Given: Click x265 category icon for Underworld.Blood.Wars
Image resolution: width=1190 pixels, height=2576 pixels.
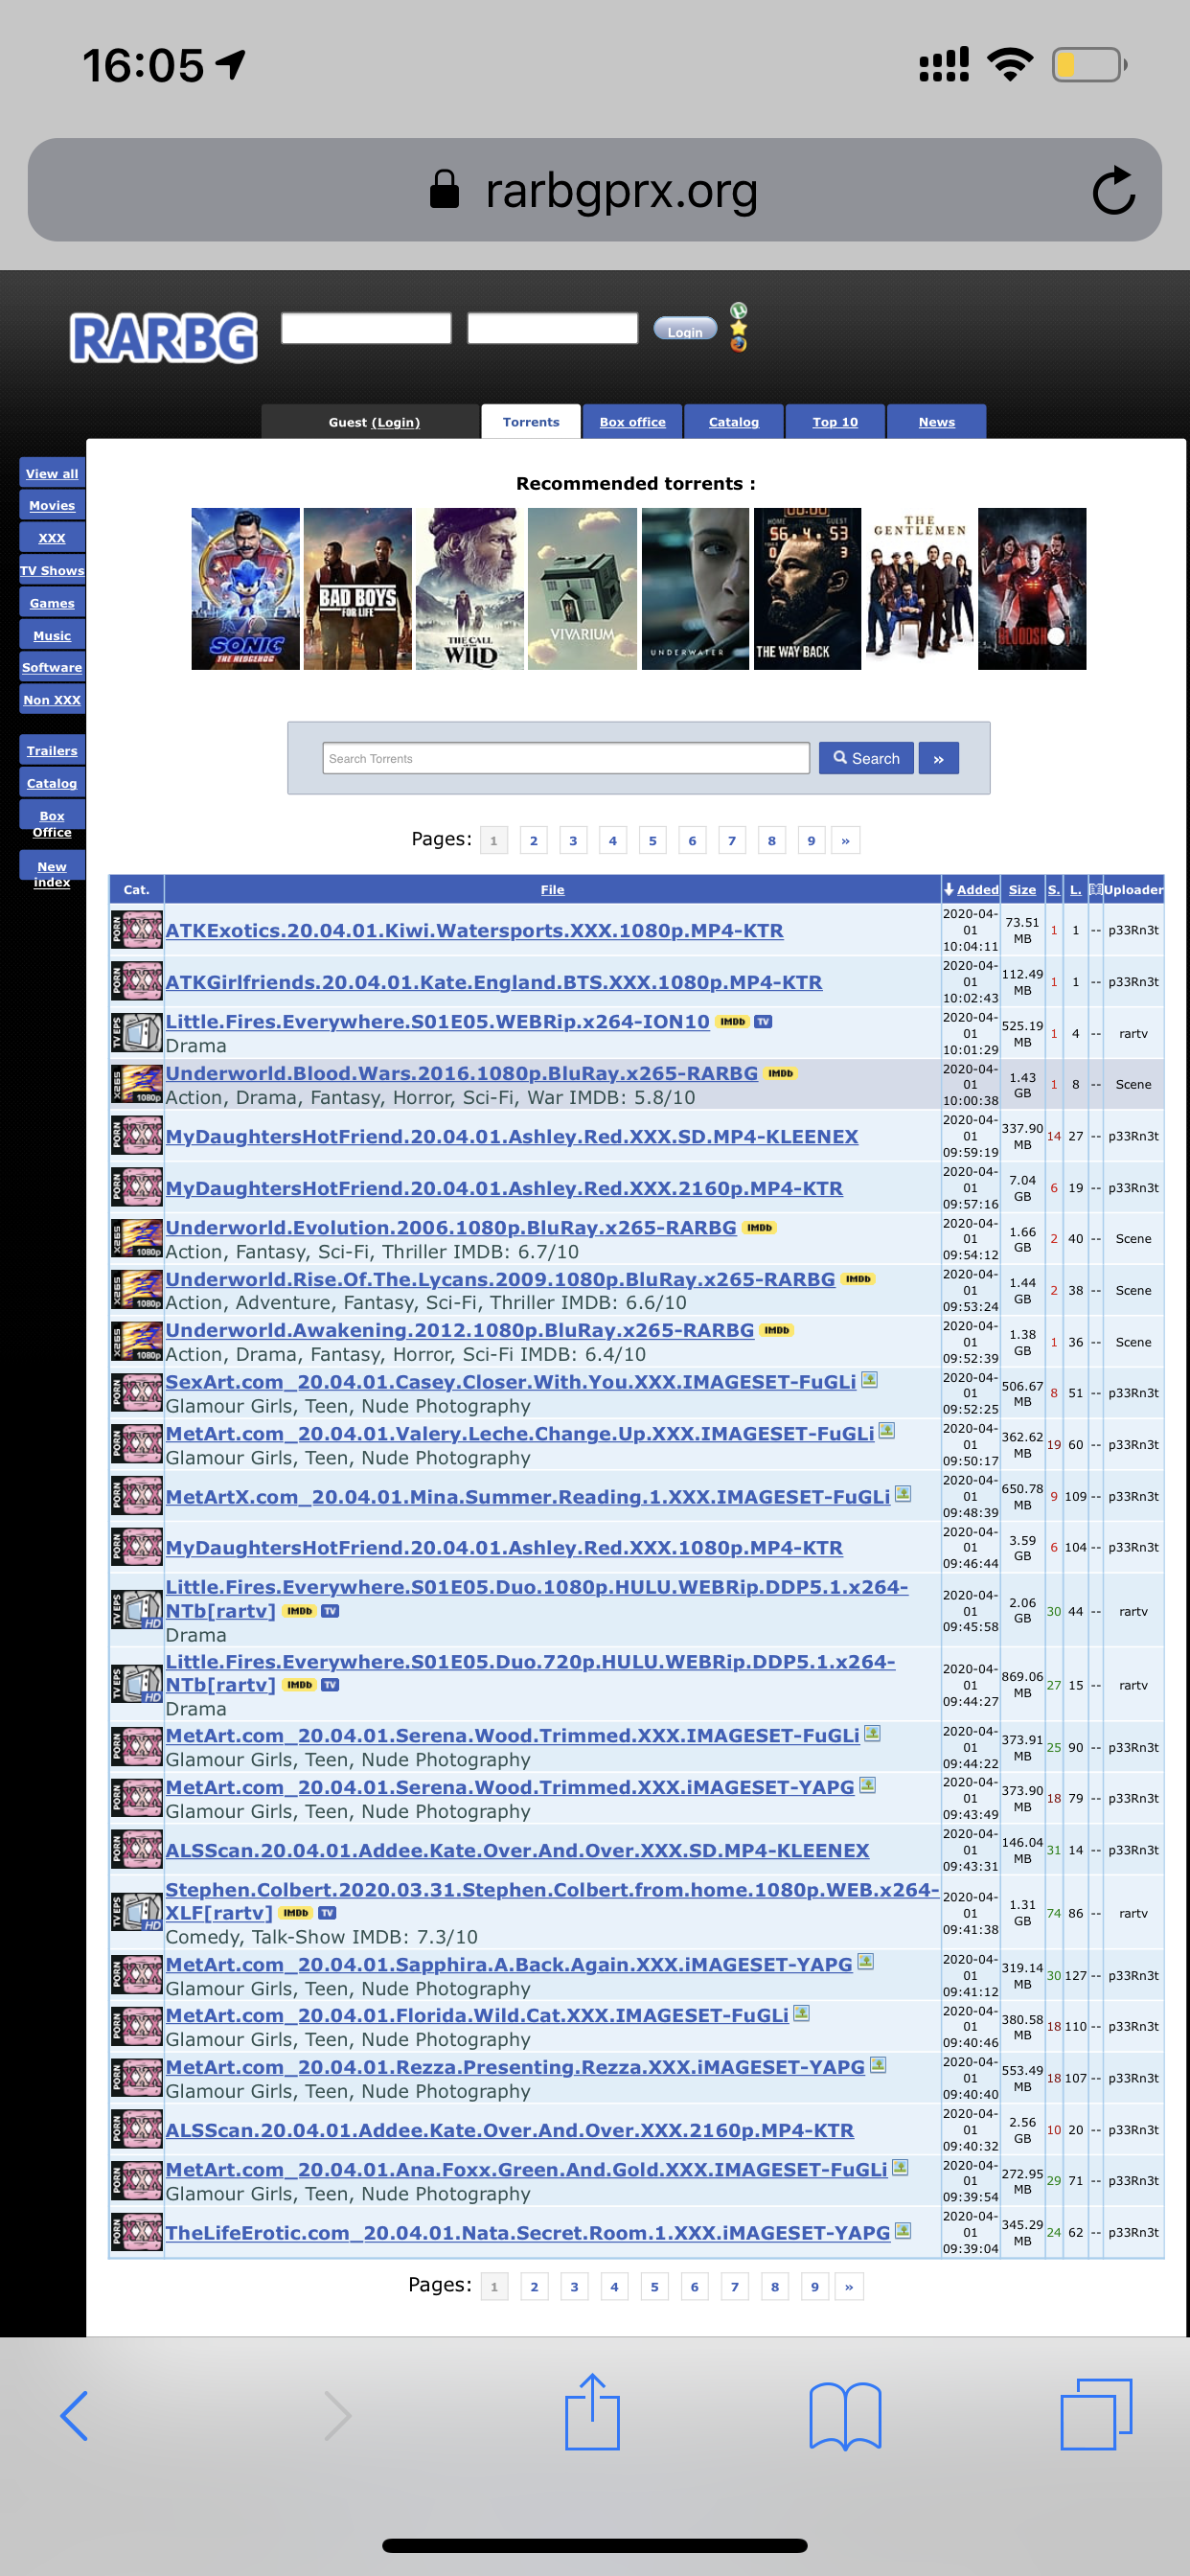Looking at the screenshot, I should [x=136, y=1084].
